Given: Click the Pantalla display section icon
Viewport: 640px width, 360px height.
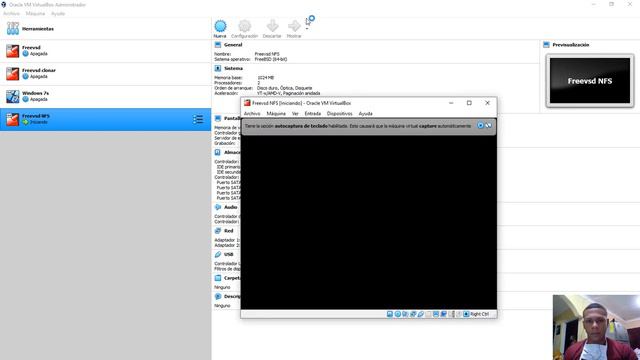Looking at the screenshot, I should coord(218,118).
